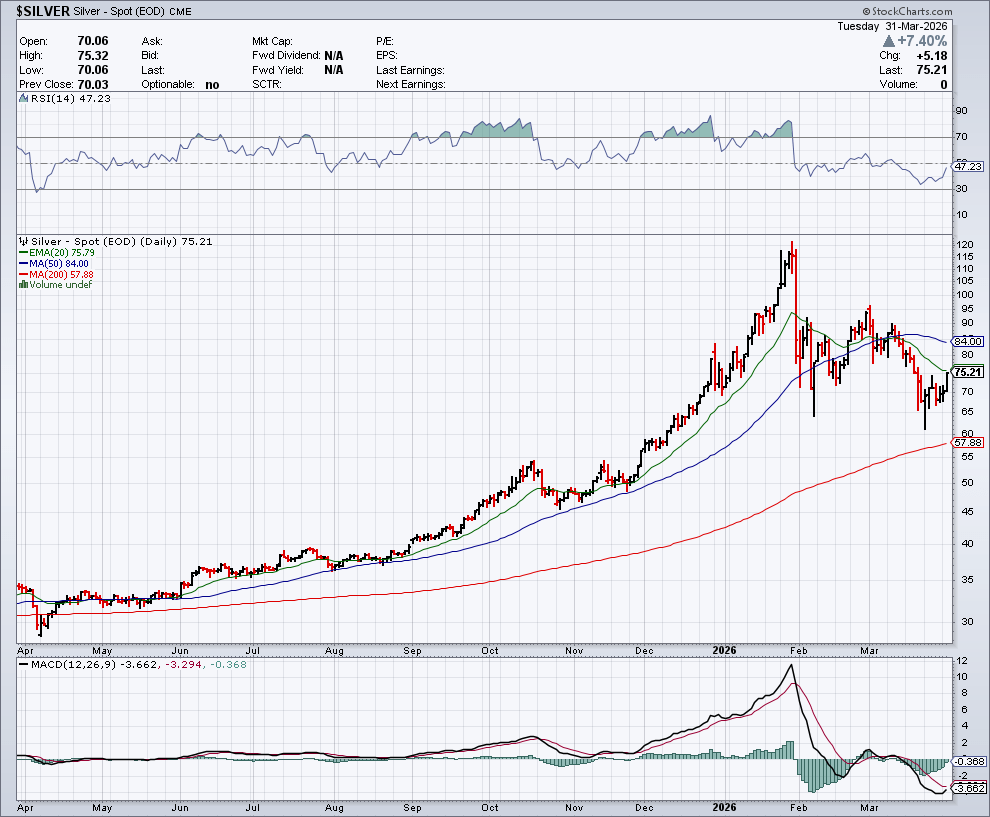Click the 47.23 RSI axis value tag
This screenshot has width=990, height=817.
(x=966, y=166)
